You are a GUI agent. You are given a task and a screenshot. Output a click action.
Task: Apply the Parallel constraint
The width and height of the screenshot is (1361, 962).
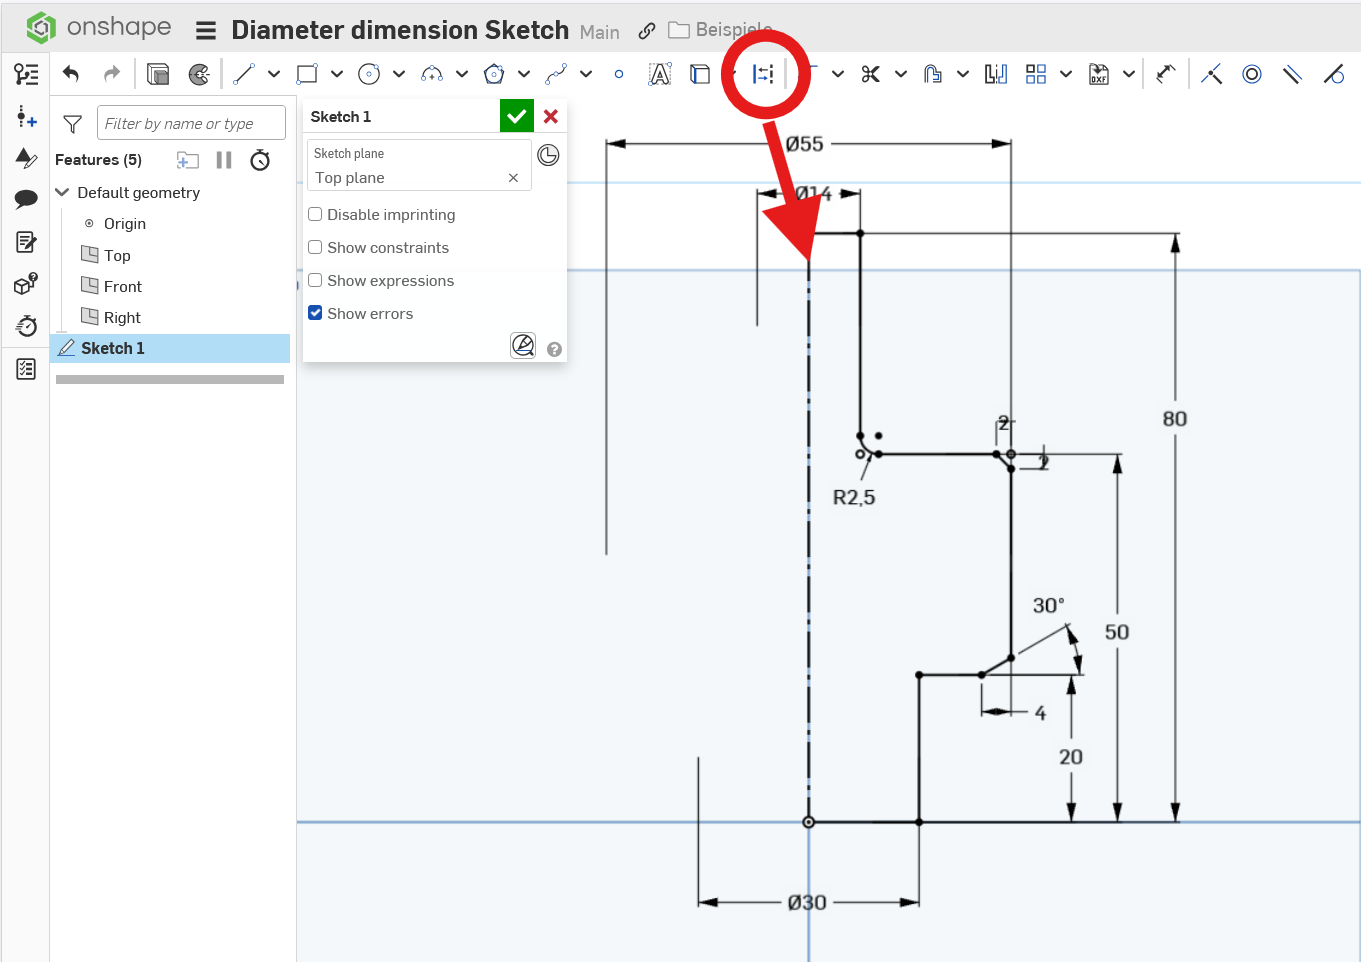click(1292, 74)
